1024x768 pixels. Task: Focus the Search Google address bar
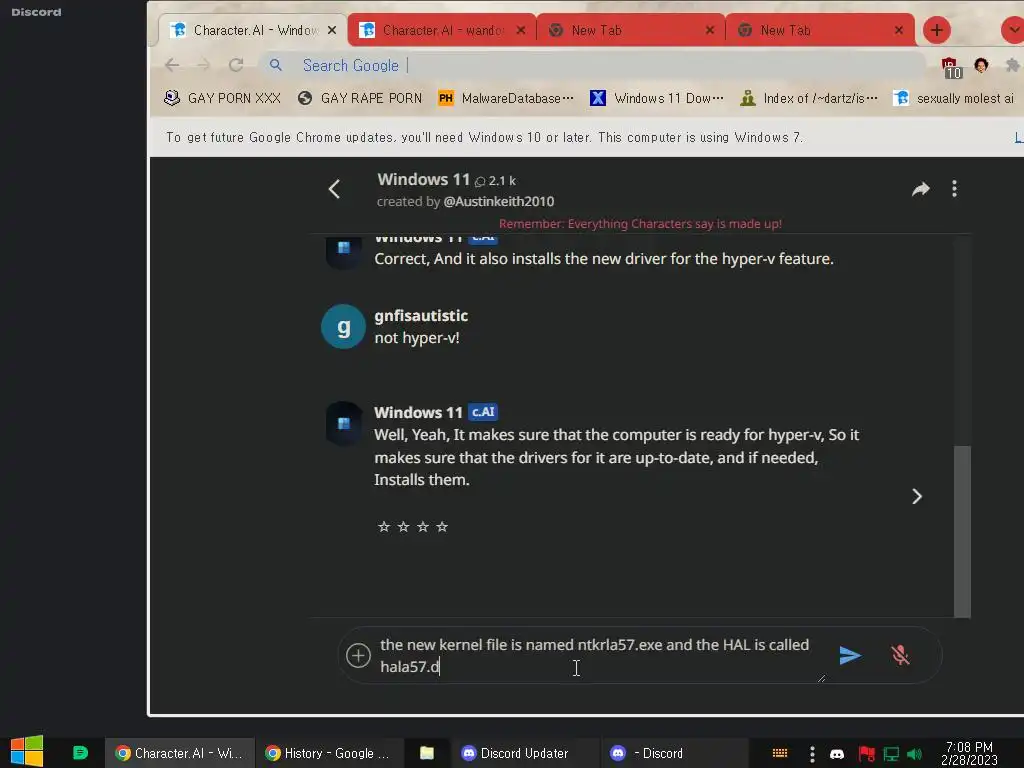tap(594, 65)
